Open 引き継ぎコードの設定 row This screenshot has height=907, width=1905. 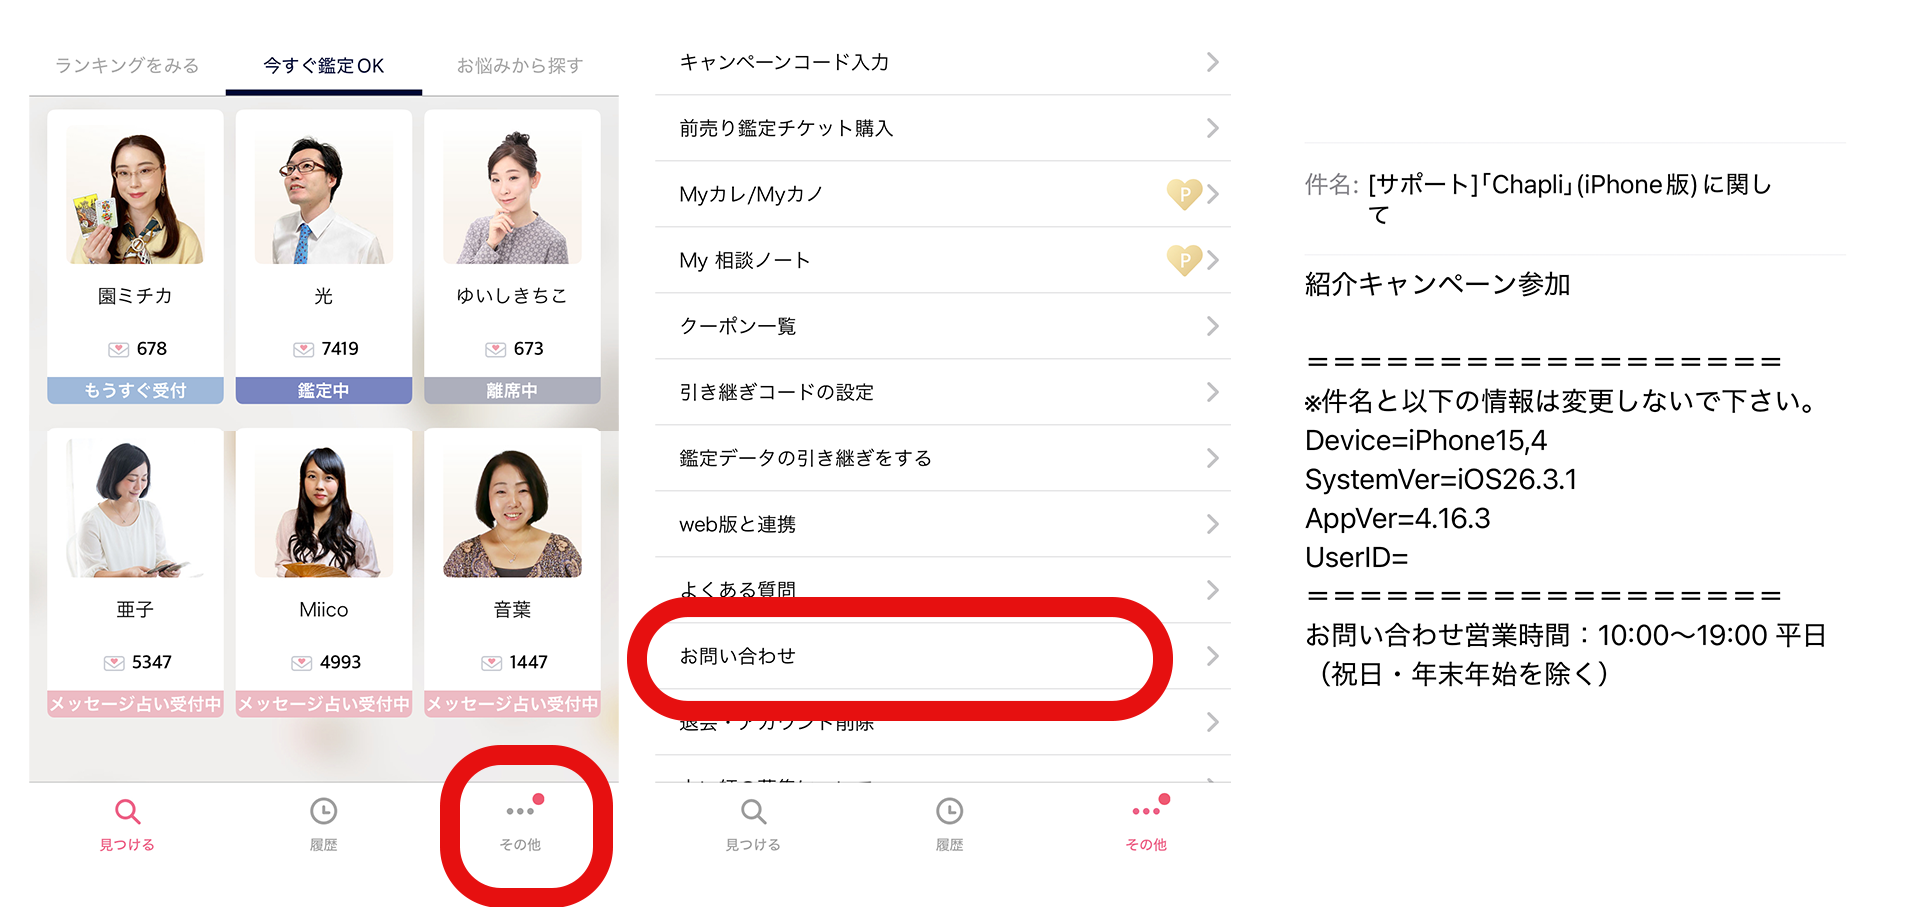pyautogui.click(x=942, y=392)
